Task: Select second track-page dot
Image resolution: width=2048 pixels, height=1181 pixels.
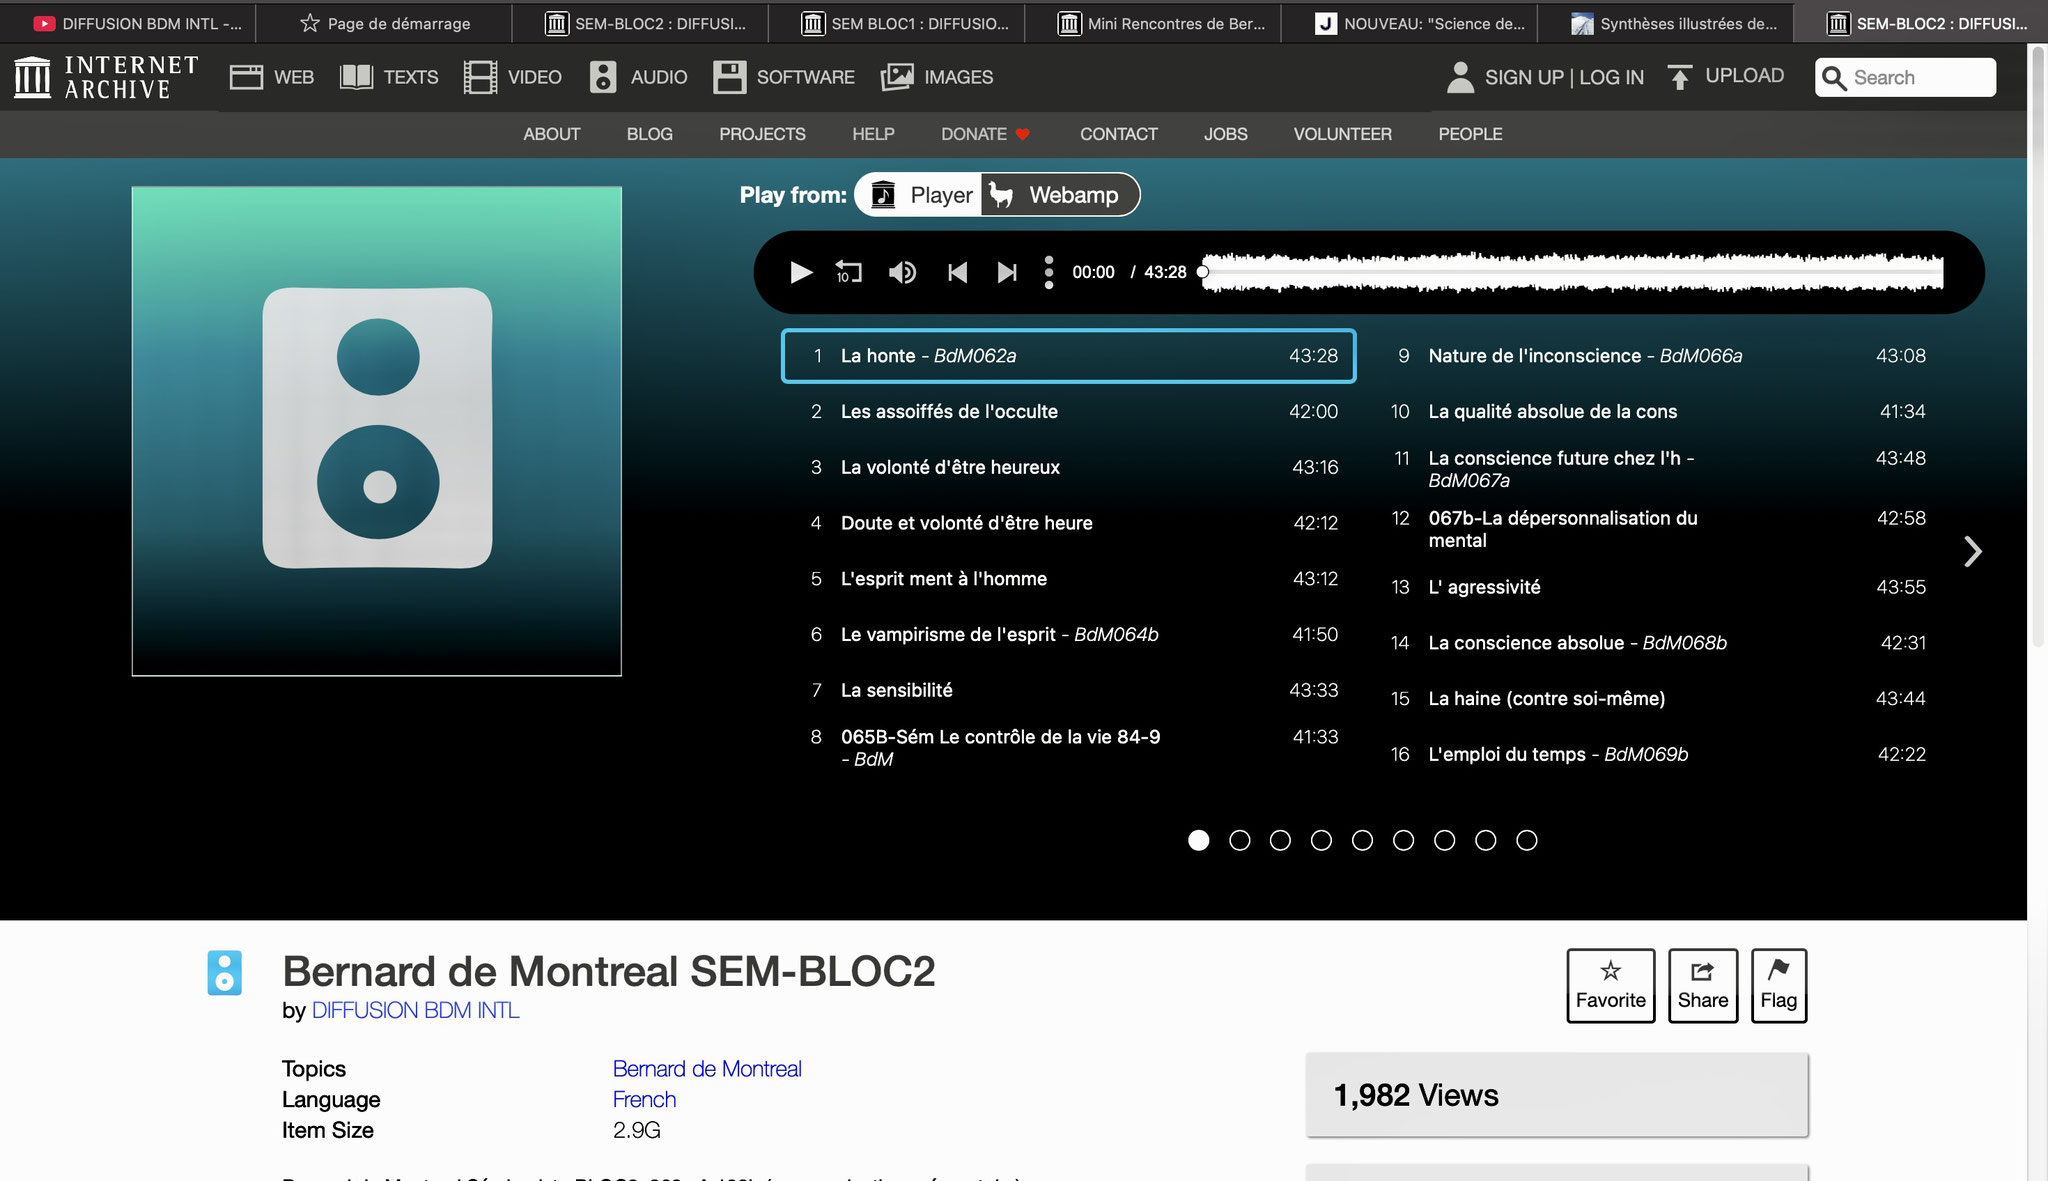Action: 1239,840
